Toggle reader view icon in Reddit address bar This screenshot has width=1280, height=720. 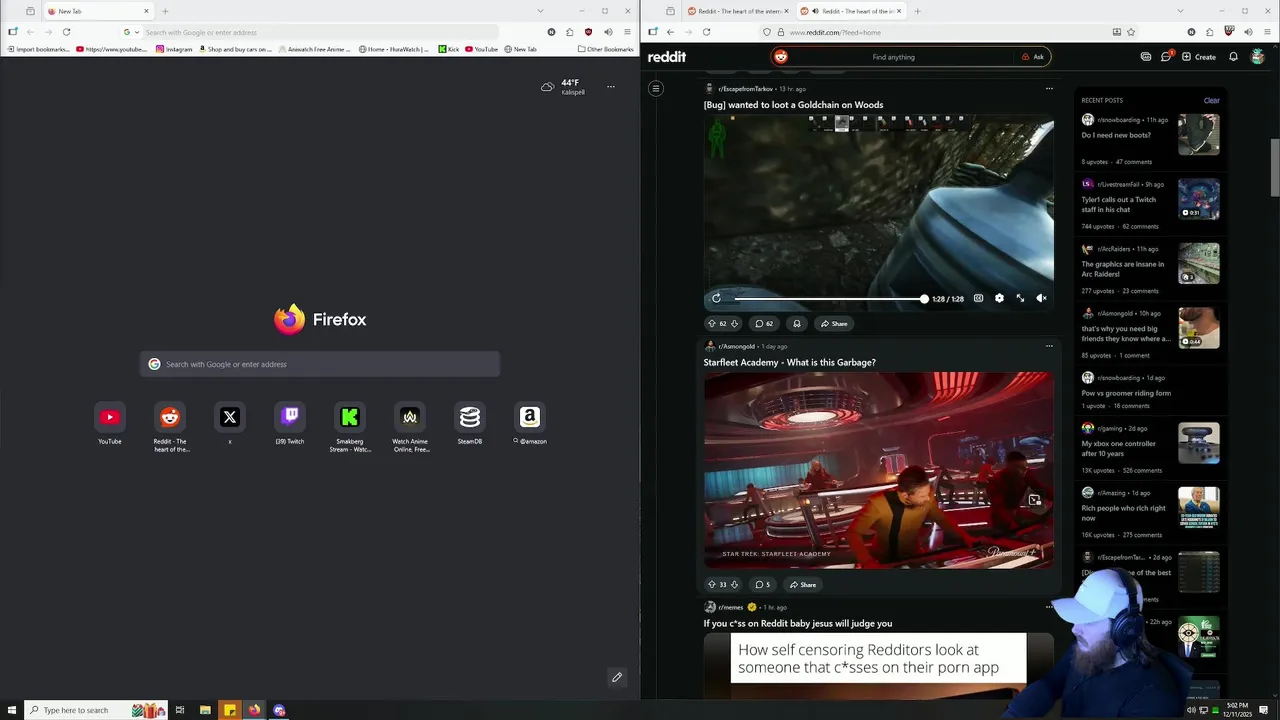click(1116, 32)
